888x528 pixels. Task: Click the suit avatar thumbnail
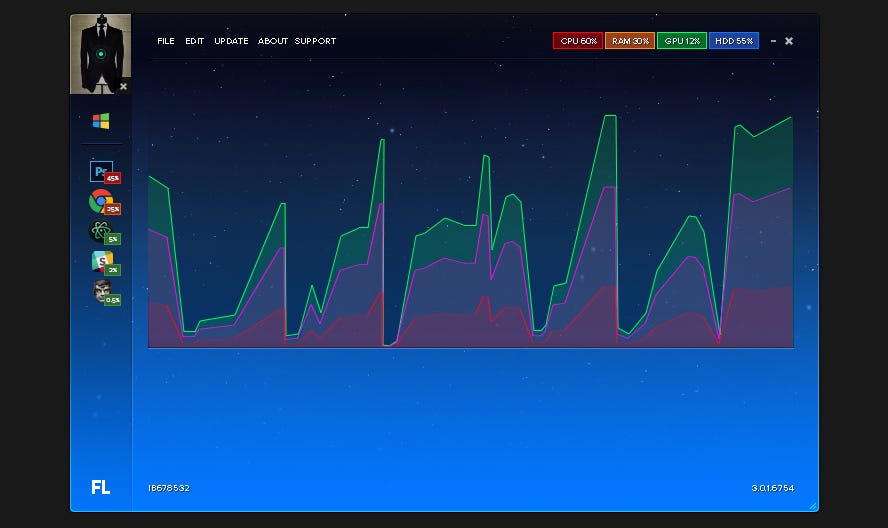(x=100, y=54)
